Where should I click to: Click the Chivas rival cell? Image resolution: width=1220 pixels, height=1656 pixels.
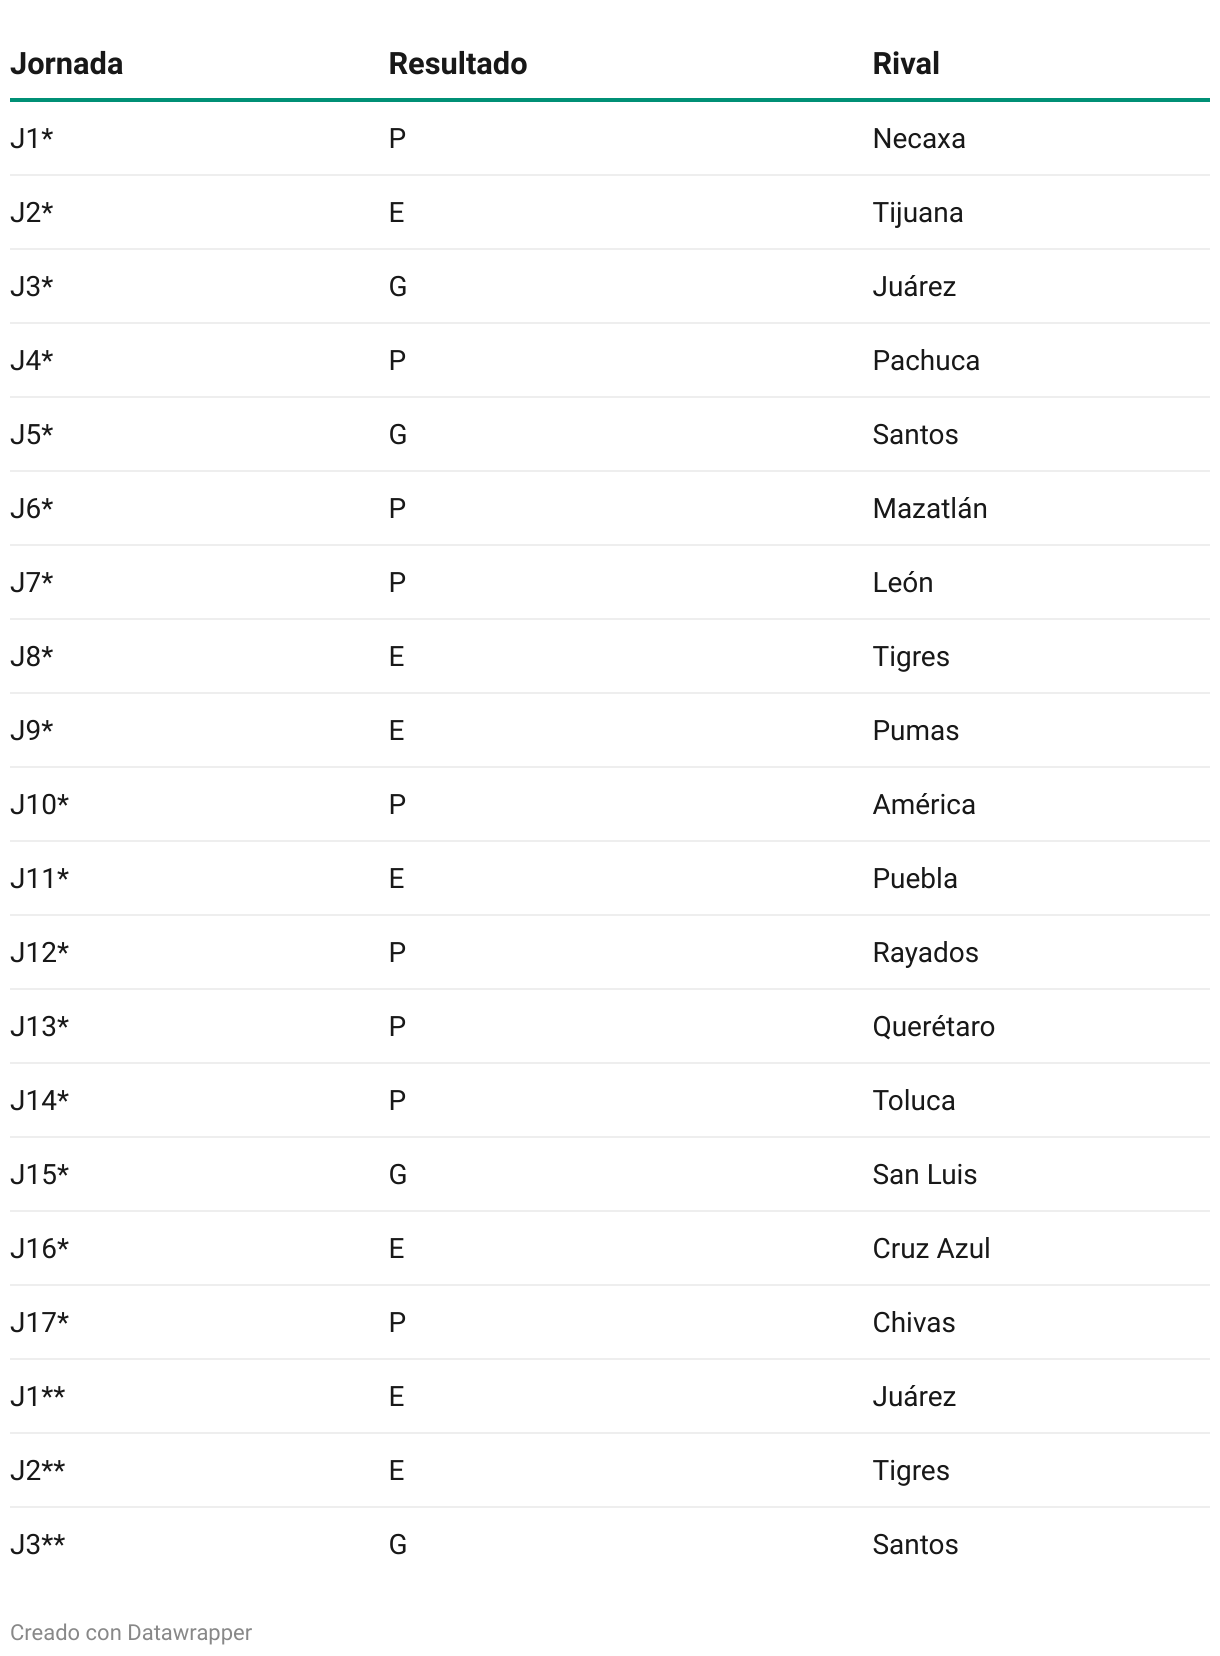914,1322
